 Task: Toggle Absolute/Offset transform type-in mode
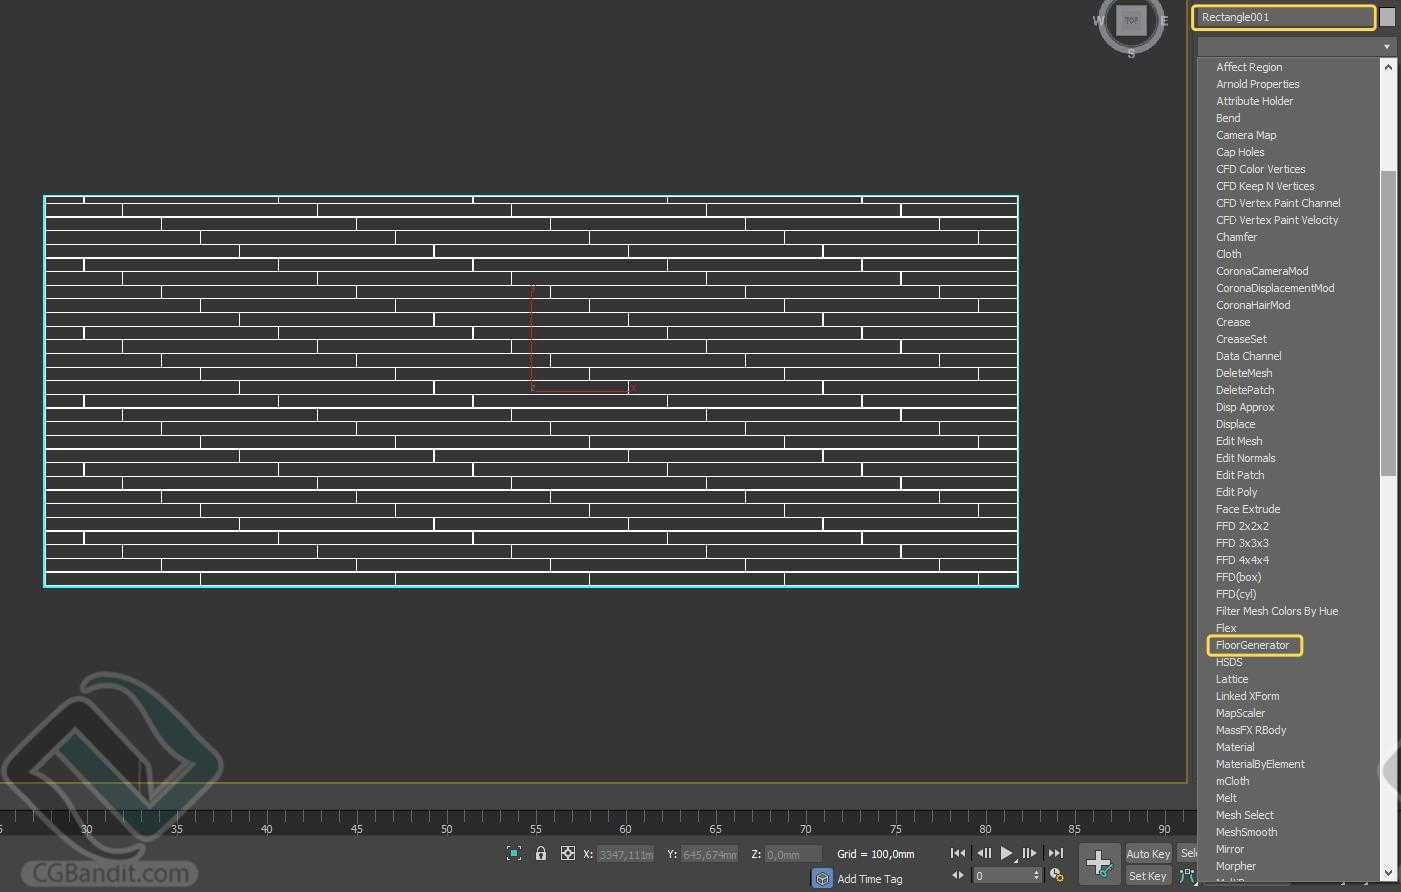pos(568,853)
